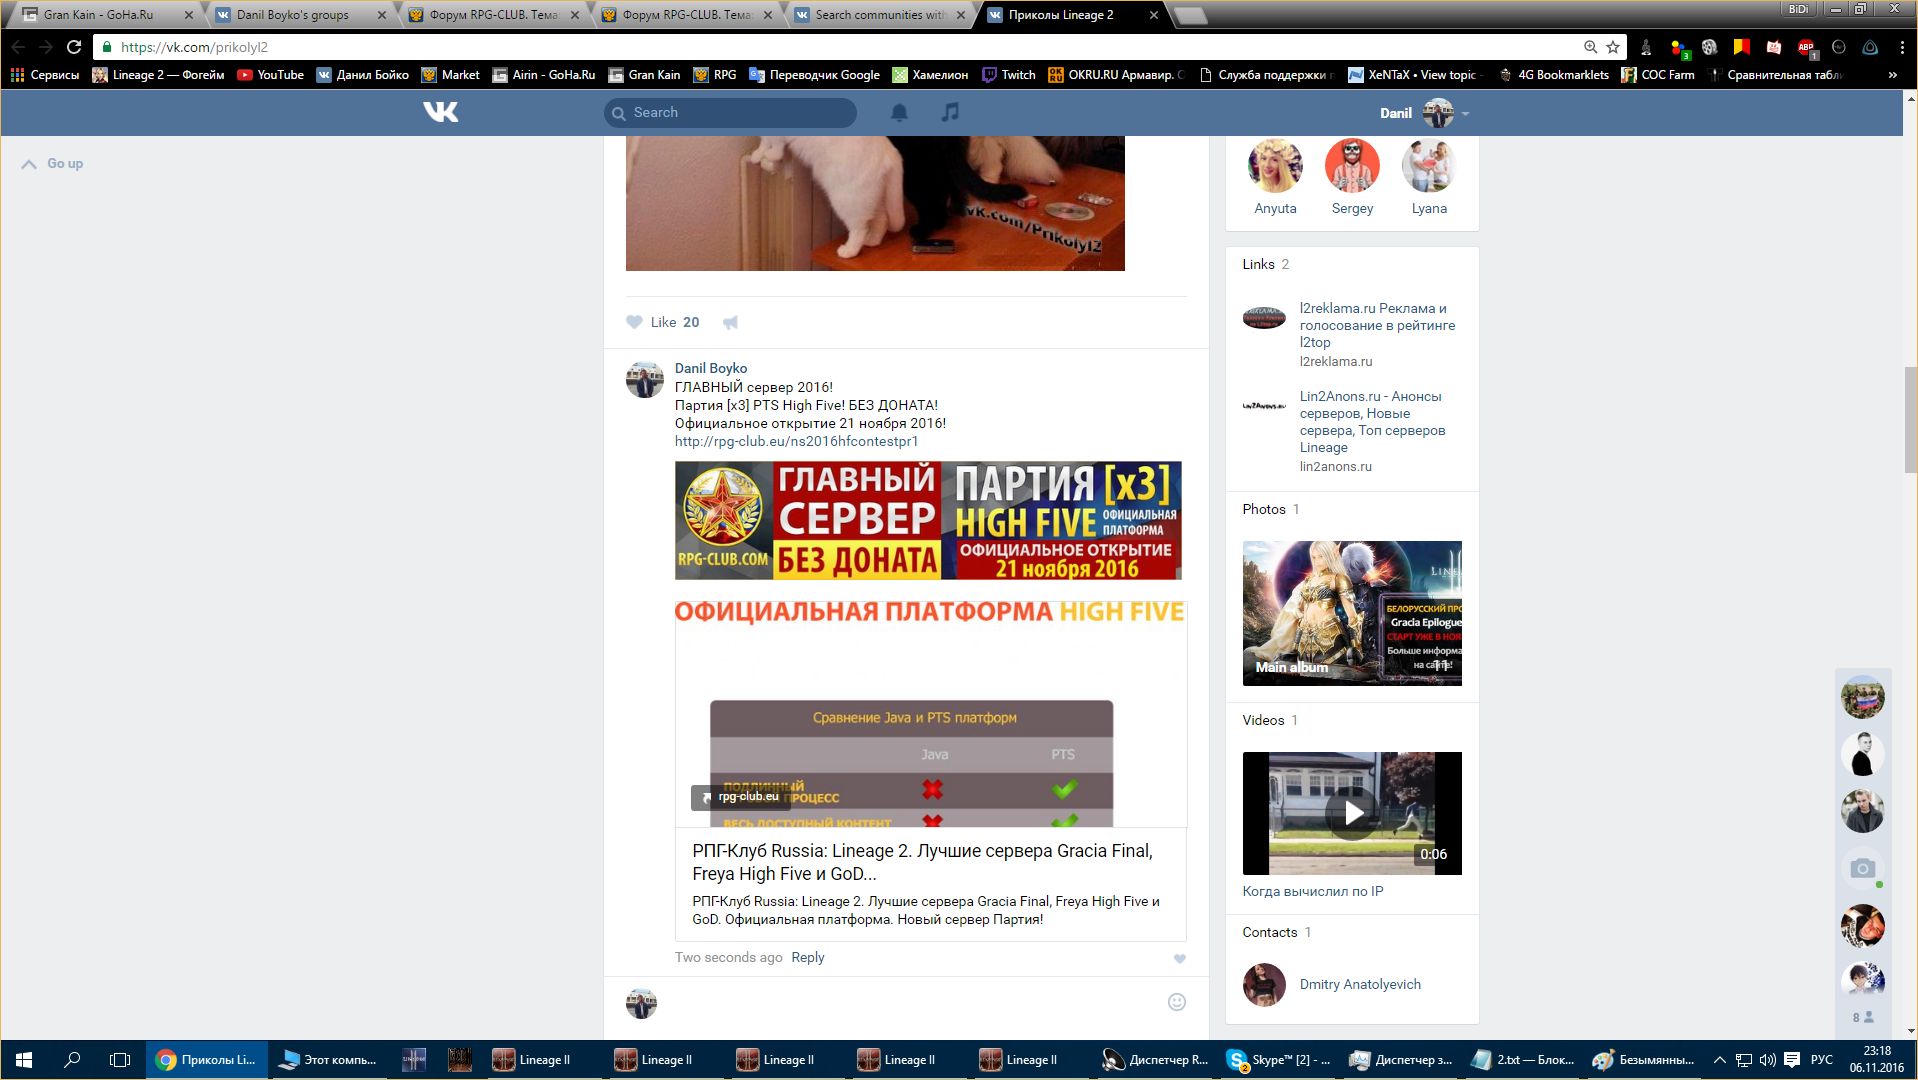Play the 0:06 video
The width and height of the screenshot is (1918, 1080).
(1352, 813)
